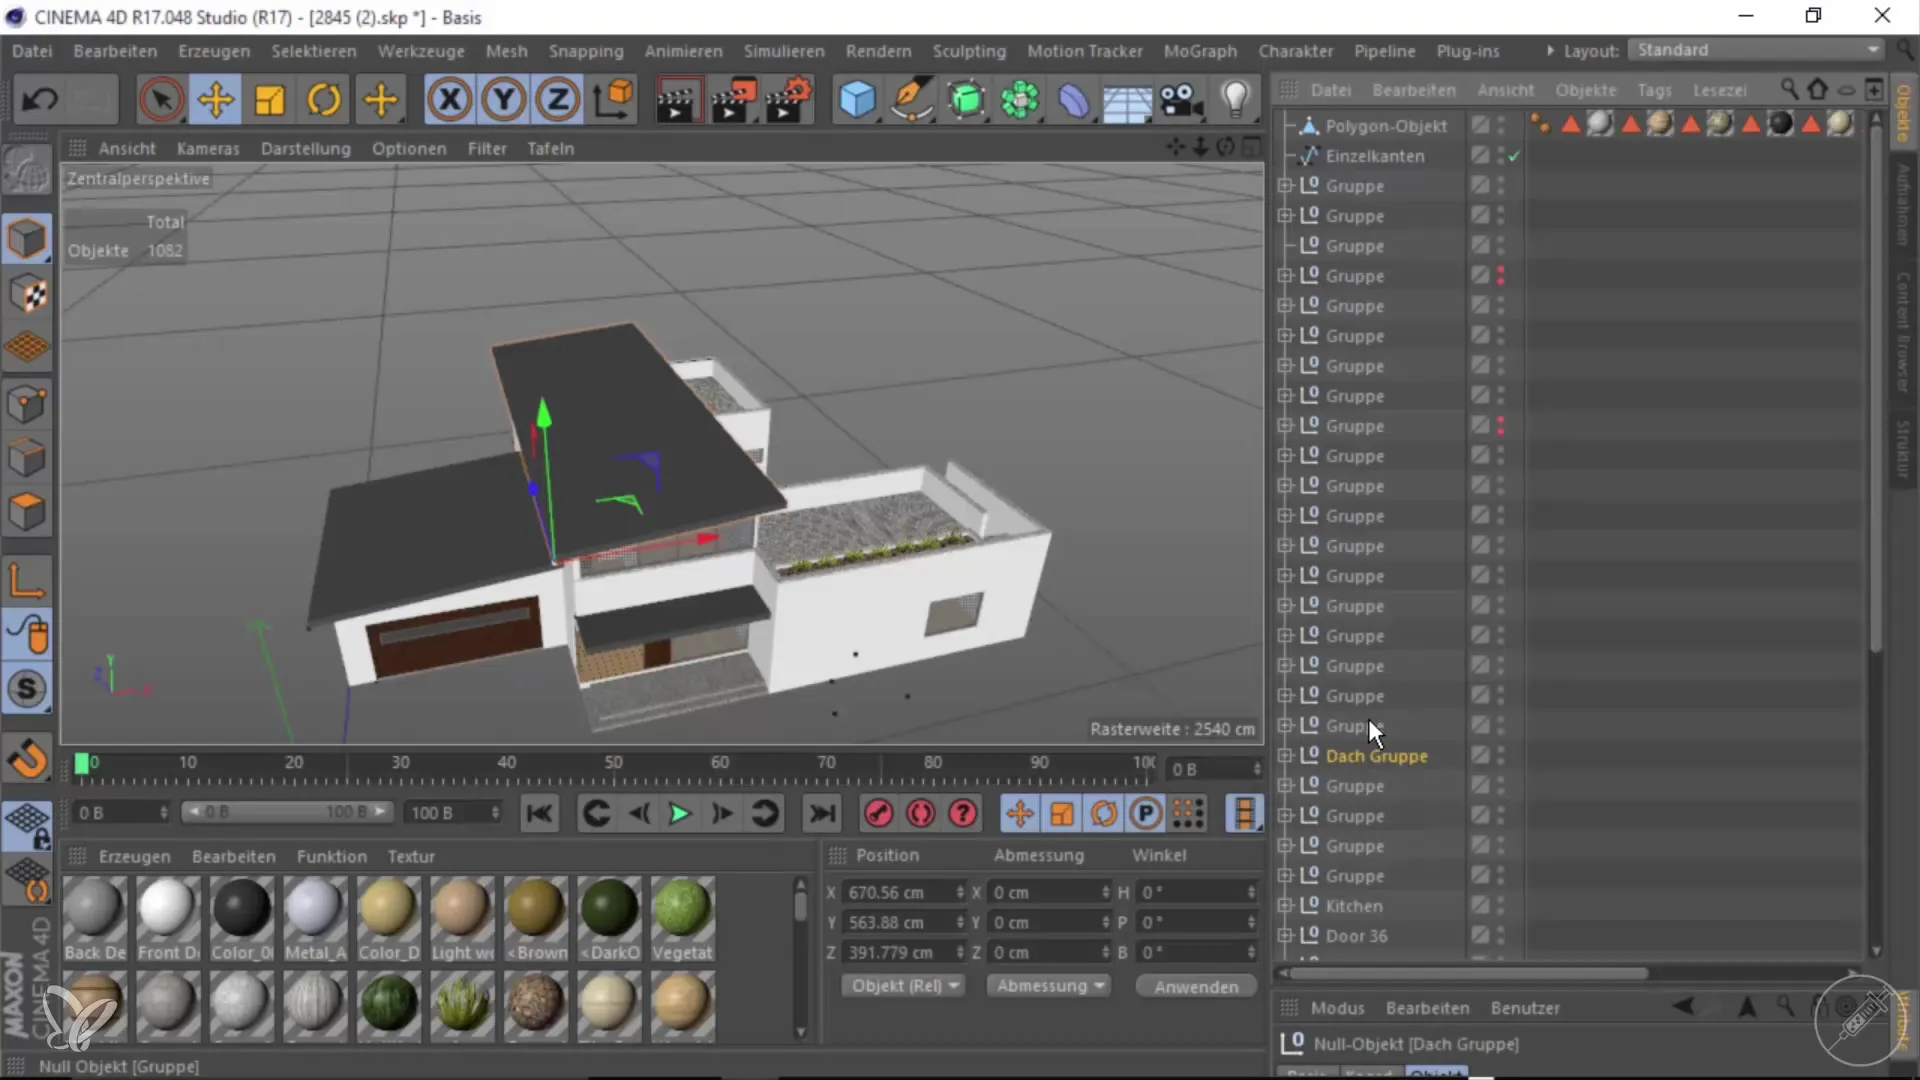
Task: Activate the Rotate tool
Action: [324, 99]
